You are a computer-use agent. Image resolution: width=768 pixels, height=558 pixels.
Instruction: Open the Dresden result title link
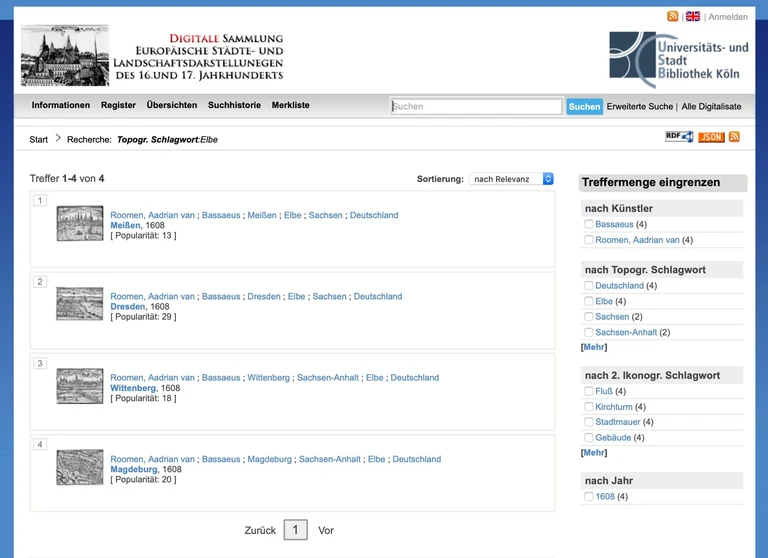point(128,307)
